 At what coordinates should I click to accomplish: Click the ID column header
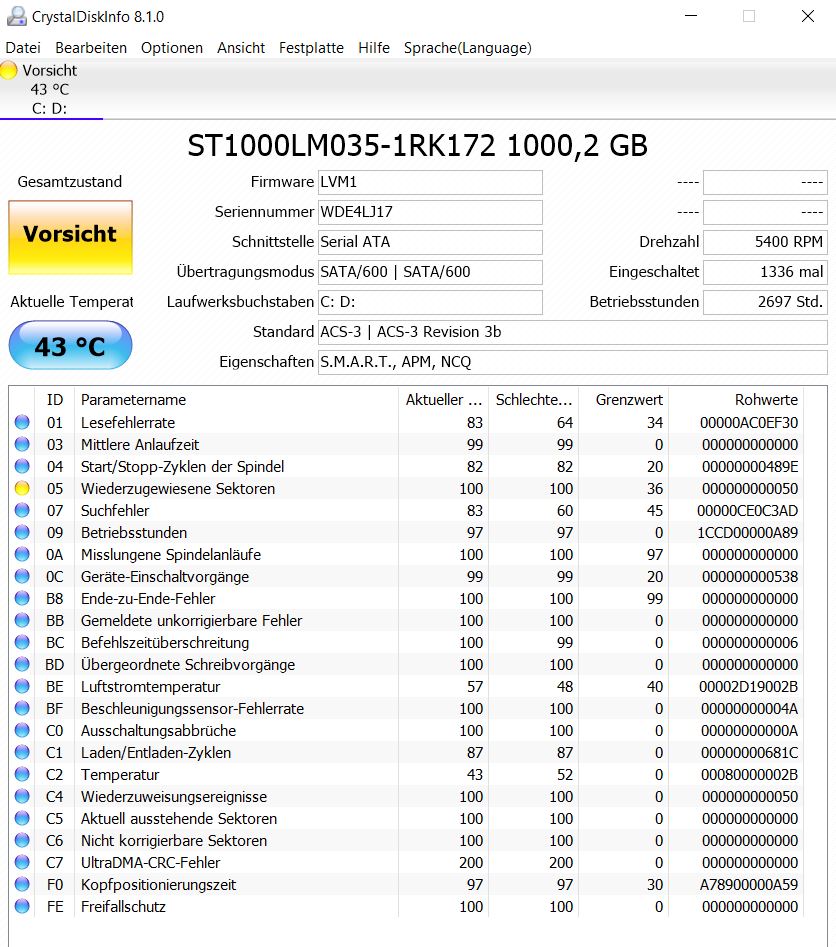[55, 400]
